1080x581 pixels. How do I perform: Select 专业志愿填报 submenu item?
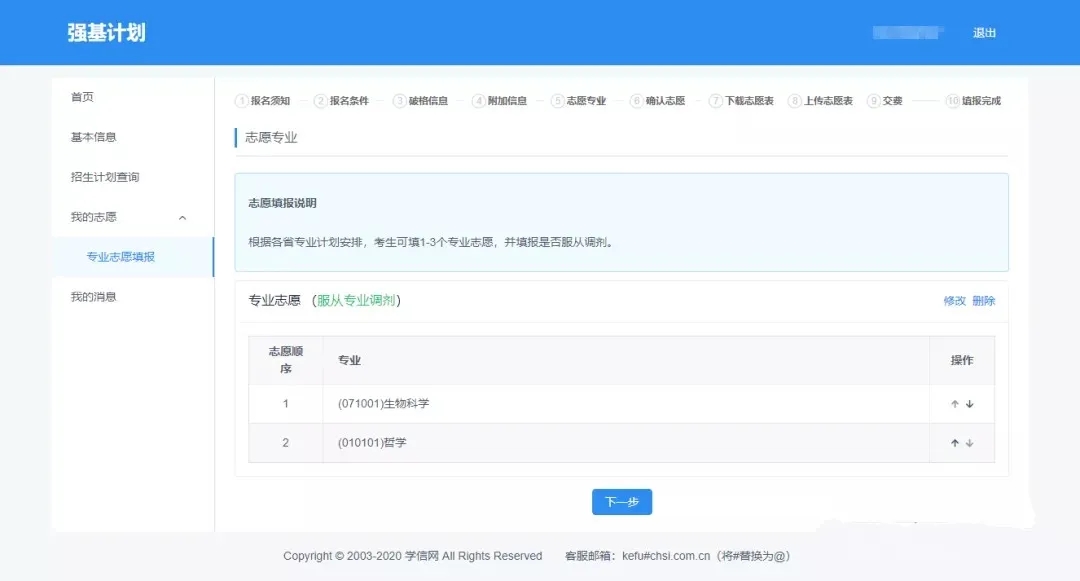click(x=120, y=257)
